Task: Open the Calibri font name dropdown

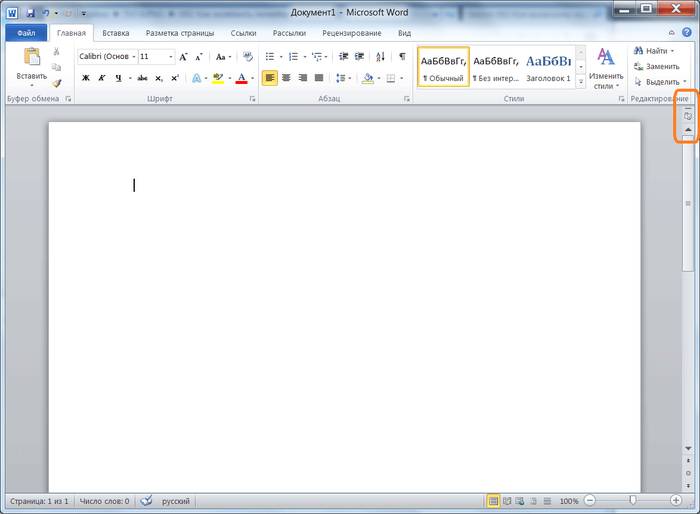Action: click(x=106, y=57)
